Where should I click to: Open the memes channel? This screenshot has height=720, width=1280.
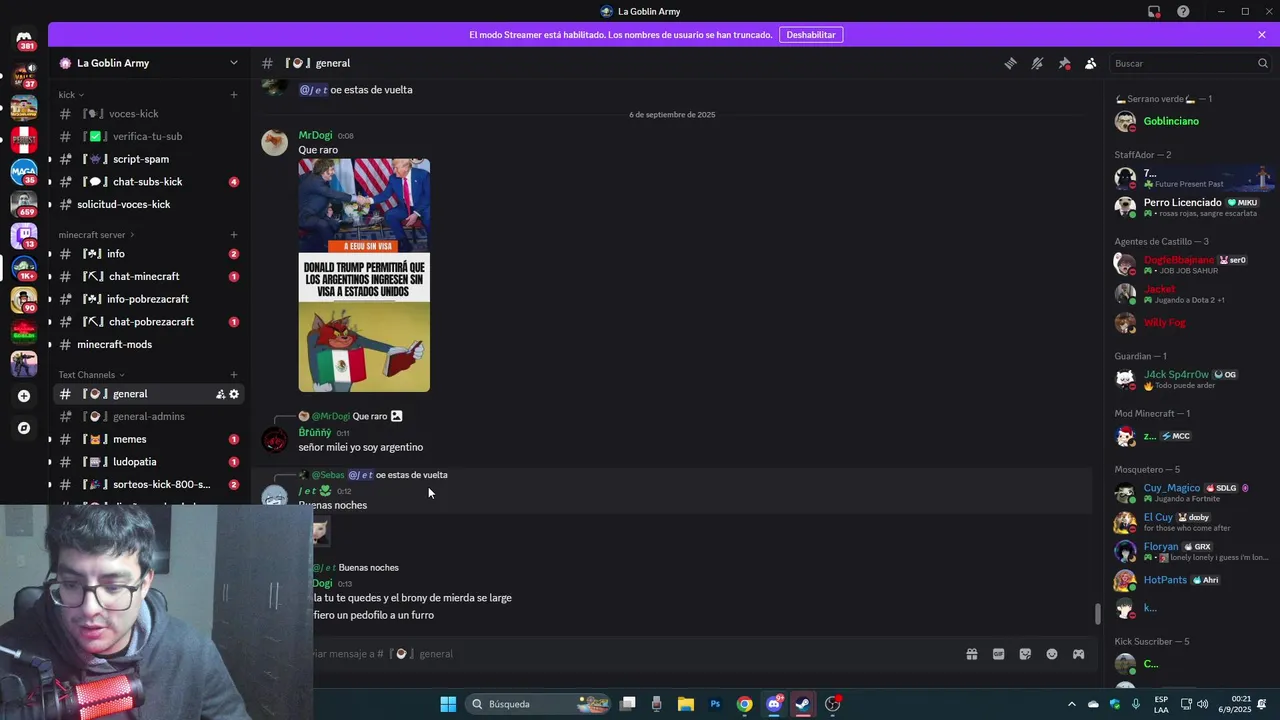[147, 439]
